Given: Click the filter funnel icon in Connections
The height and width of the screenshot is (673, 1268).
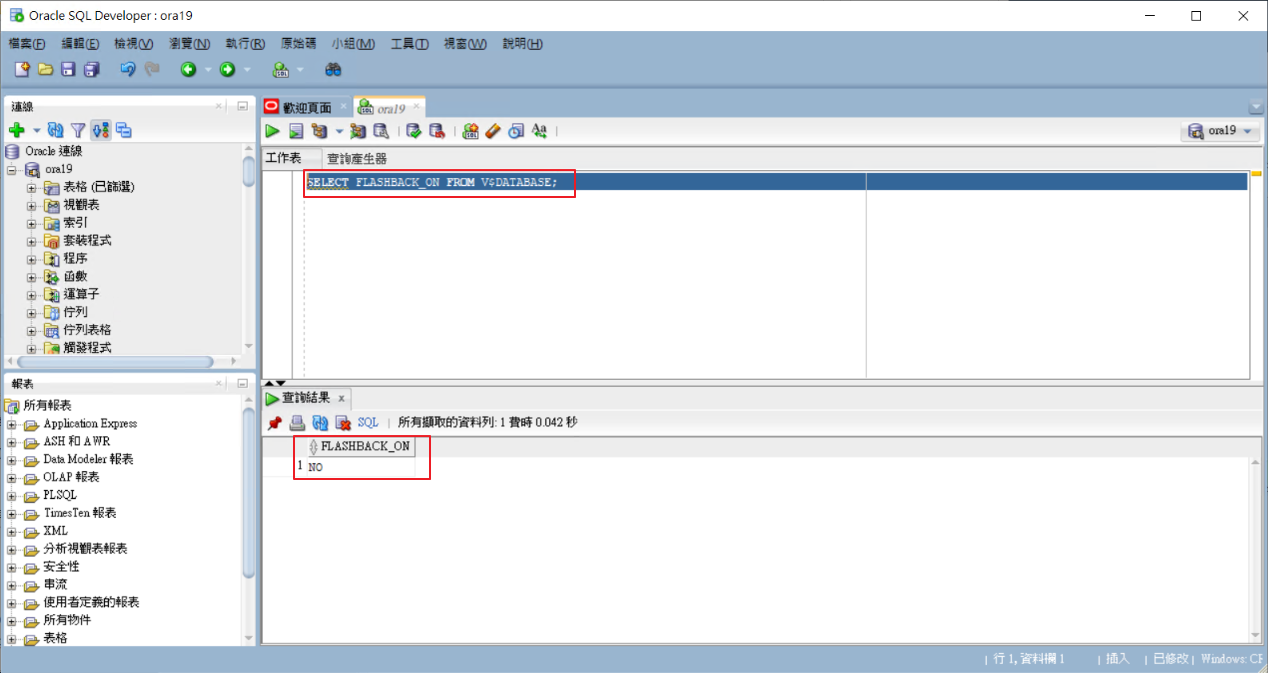Looking at the screenshot, I should tap(78, 130).
